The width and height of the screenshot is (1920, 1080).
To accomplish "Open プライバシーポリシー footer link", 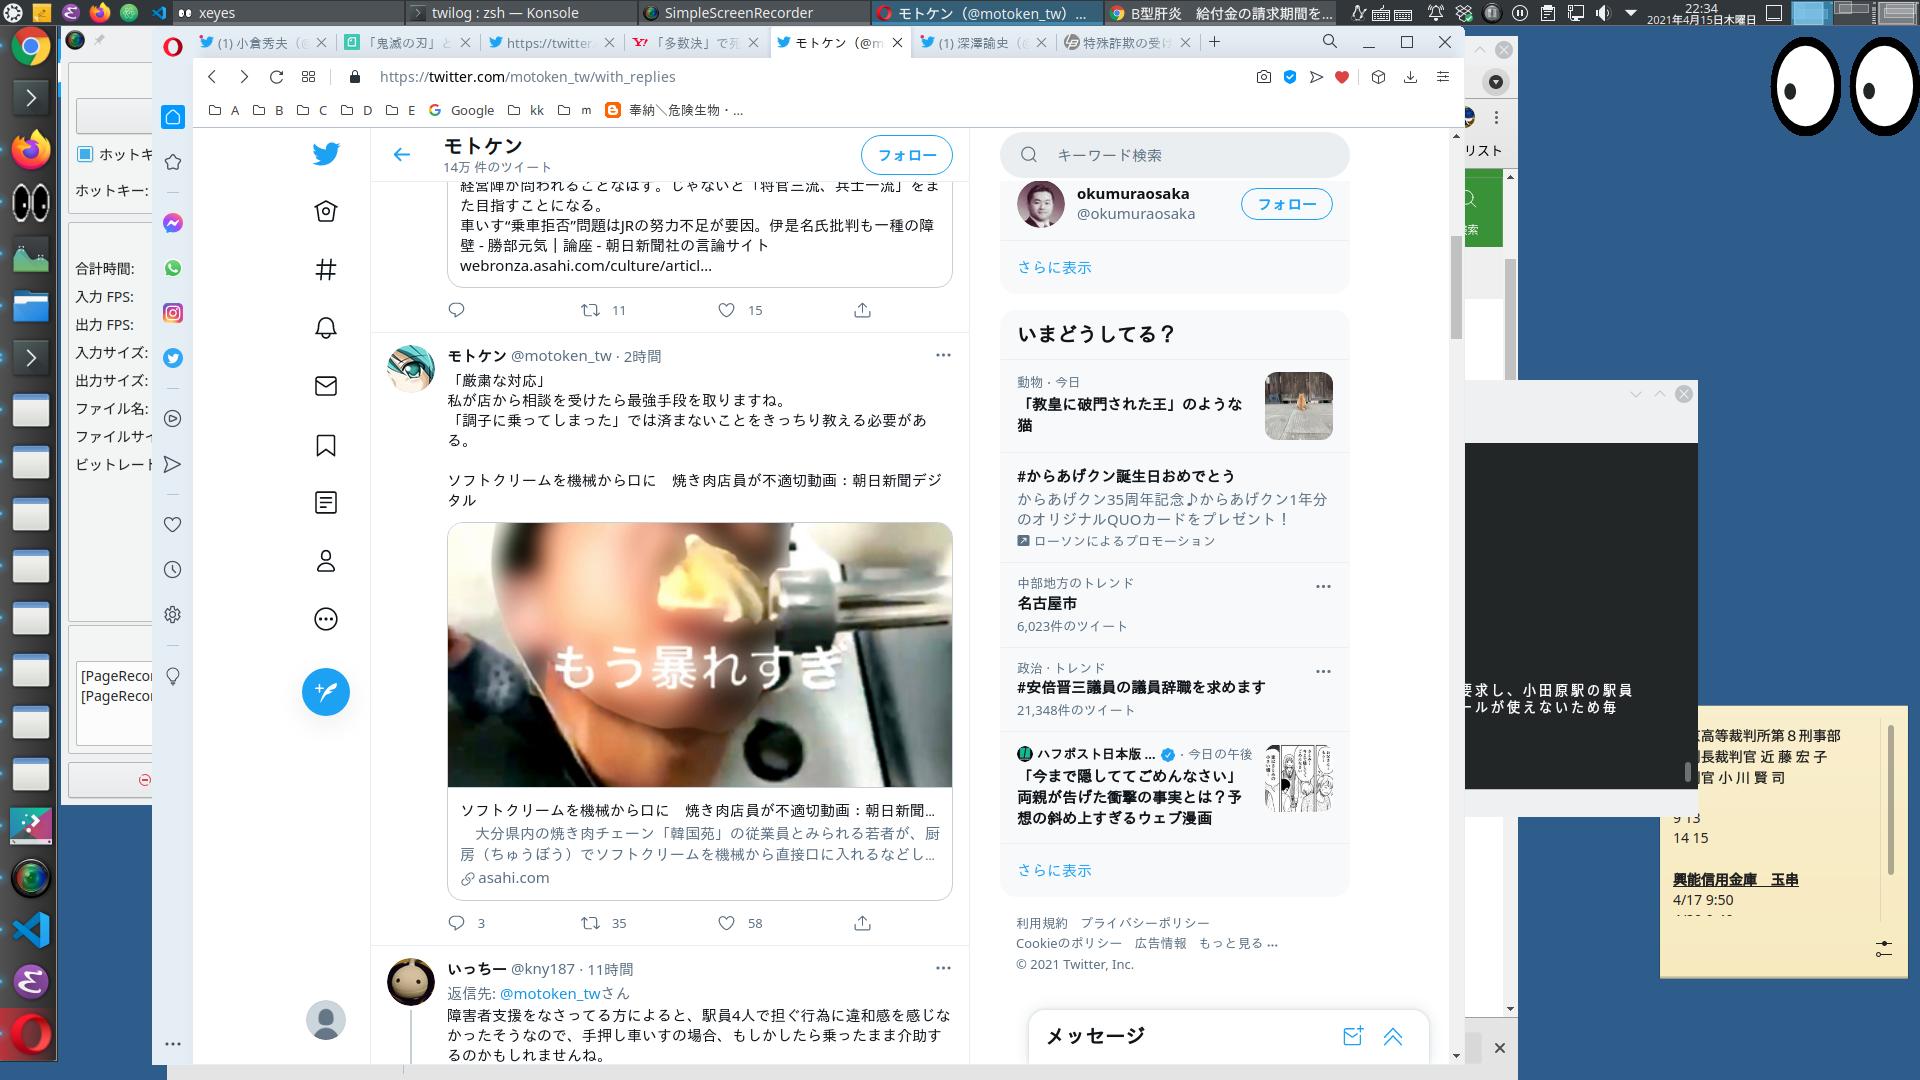I will (1144, 923).
